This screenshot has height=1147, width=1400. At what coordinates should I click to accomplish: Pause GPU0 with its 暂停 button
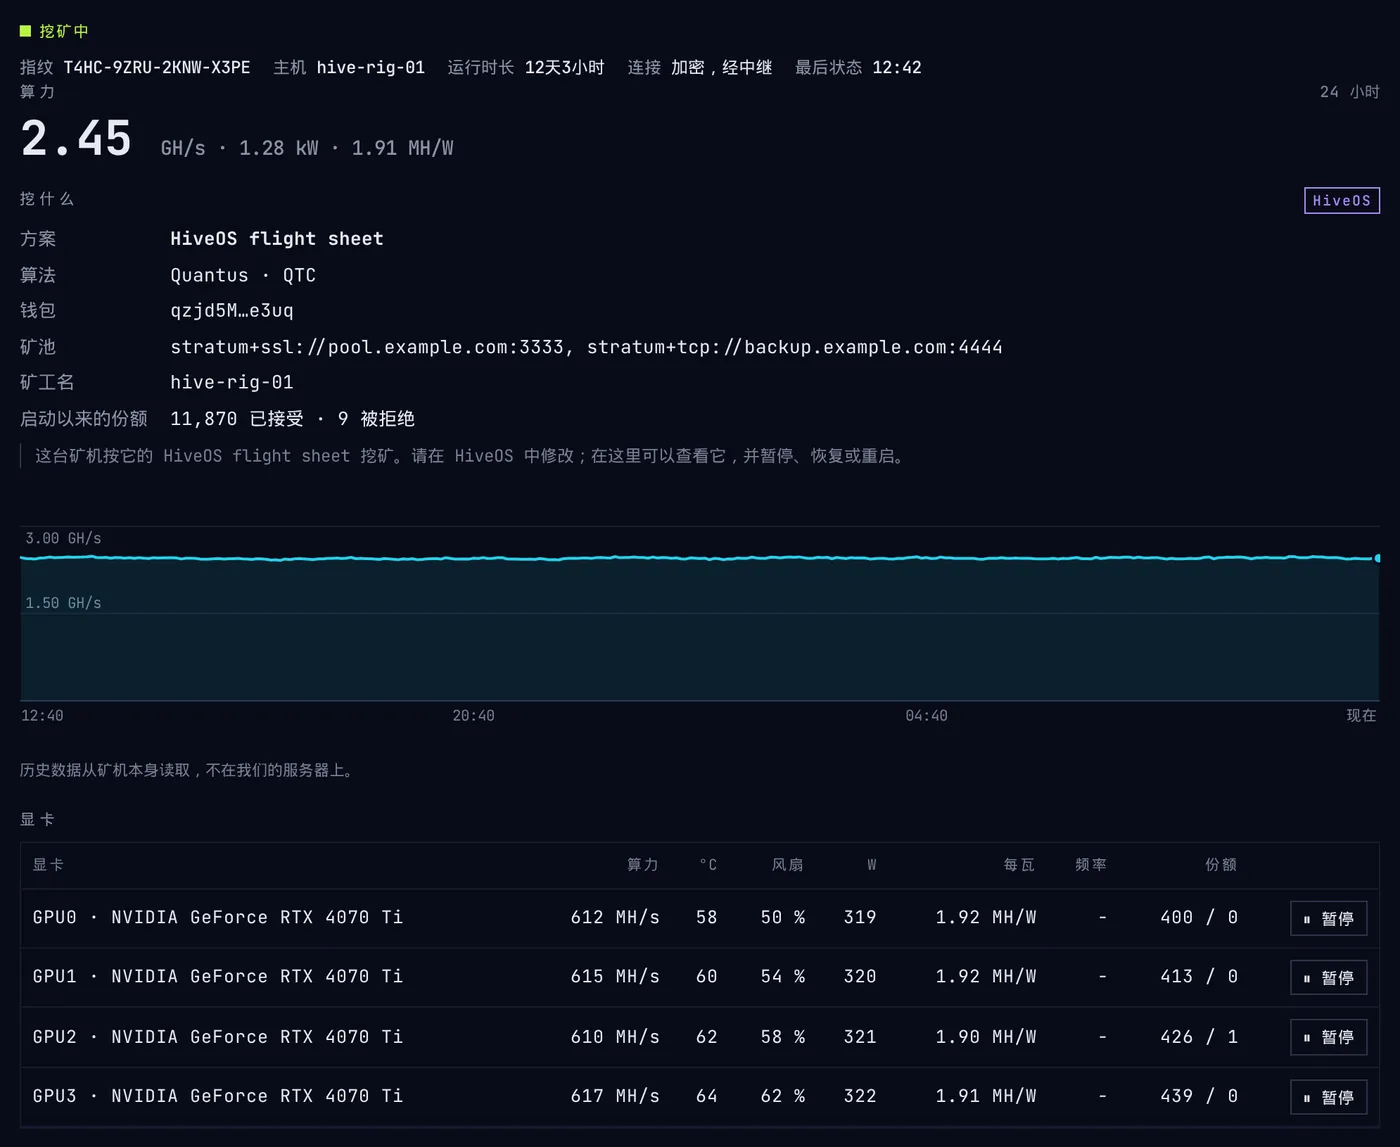click(1328, 919)
